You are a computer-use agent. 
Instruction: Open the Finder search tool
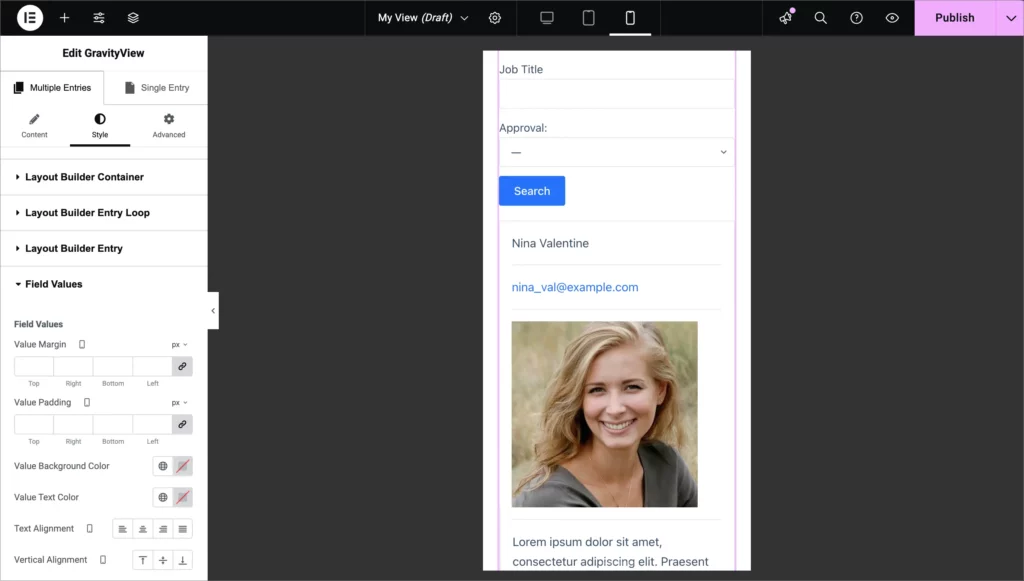click(x=820, y=17)
